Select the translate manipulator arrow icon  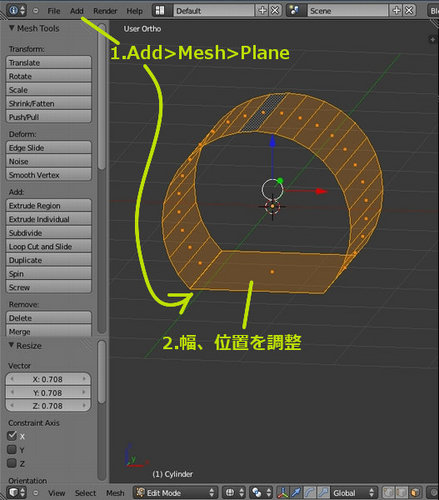(x=296, y=492)
